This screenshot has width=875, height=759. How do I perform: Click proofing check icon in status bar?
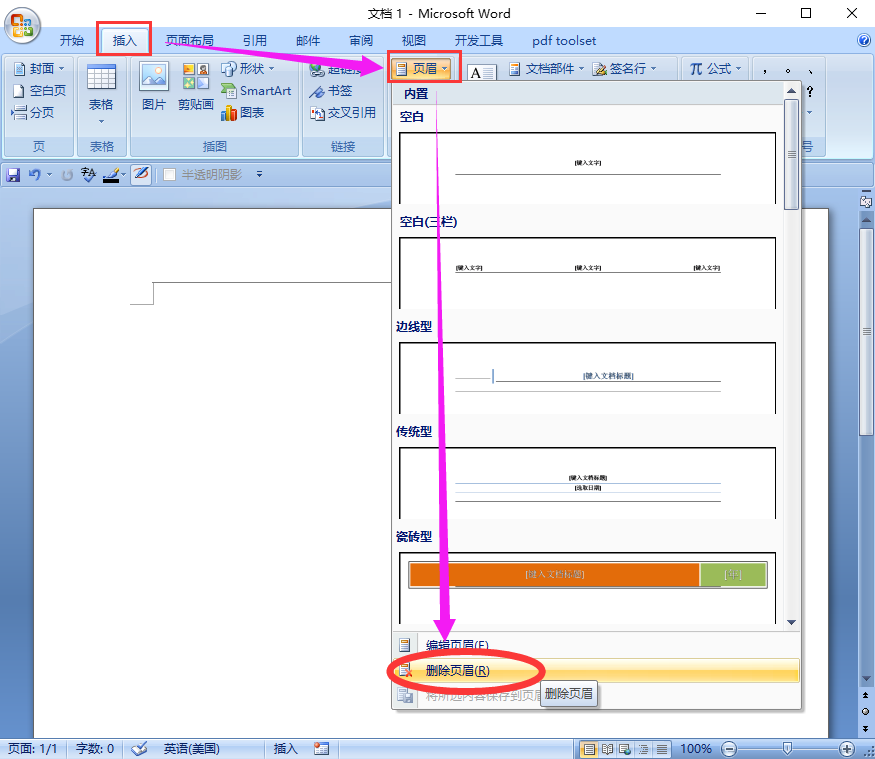pos(139,748)
